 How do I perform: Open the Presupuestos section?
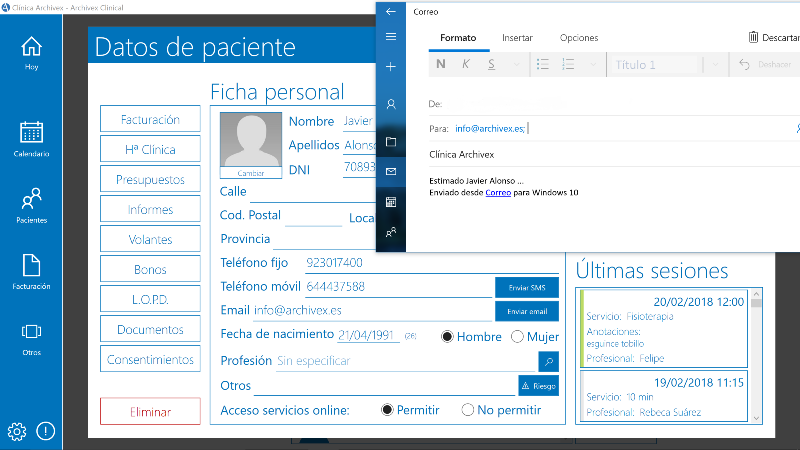pyautogui.click(x=150, y=180)
